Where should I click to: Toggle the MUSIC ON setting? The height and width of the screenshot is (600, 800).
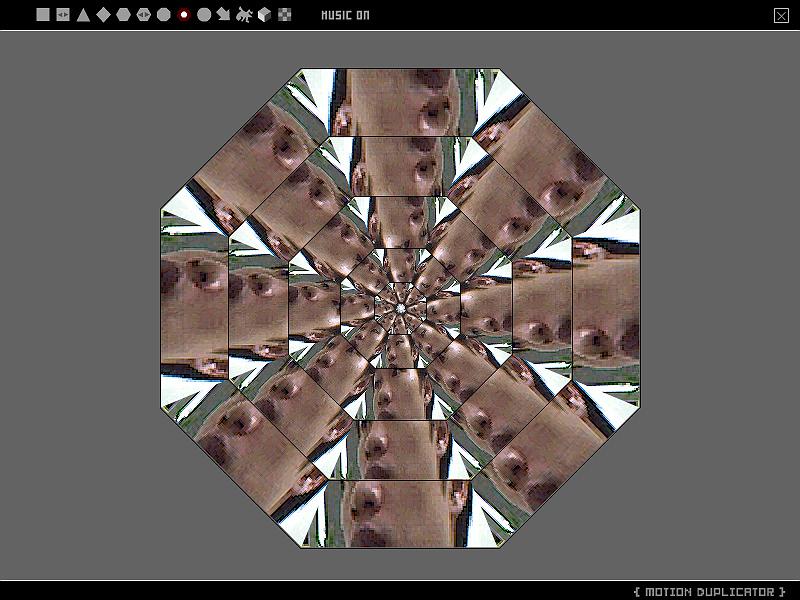tap(345, 15)
